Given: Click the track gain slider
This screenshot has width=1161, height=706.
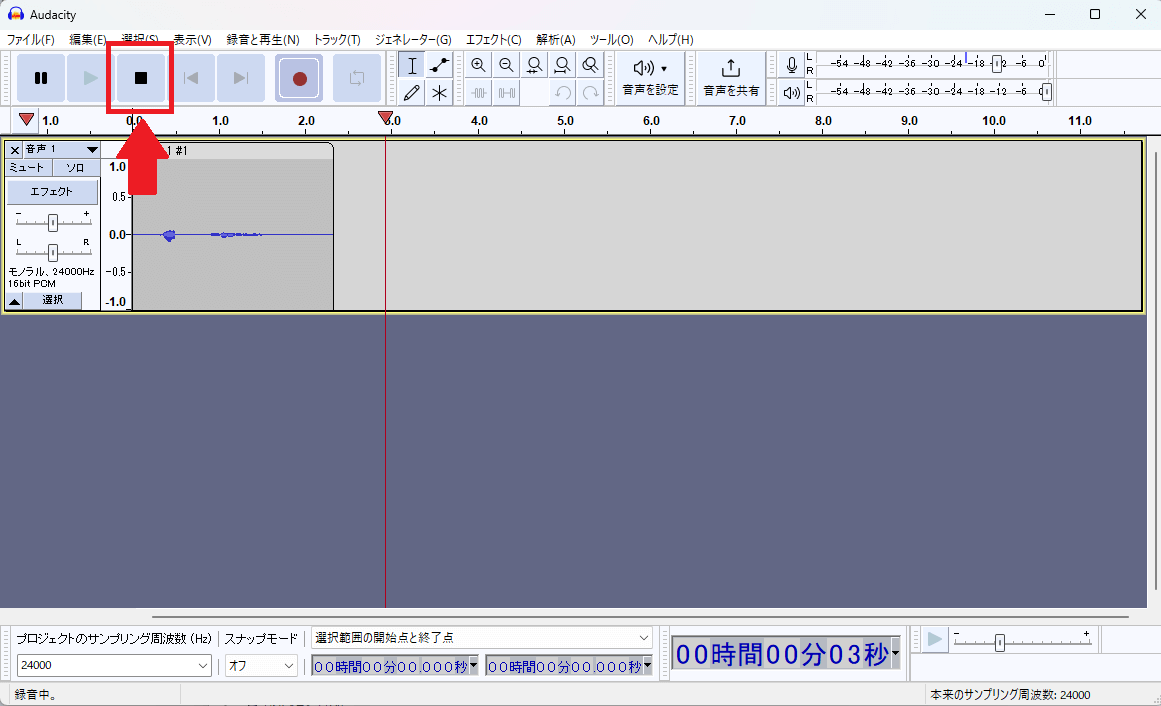Looking at the screenshot, I should [52, 223].
